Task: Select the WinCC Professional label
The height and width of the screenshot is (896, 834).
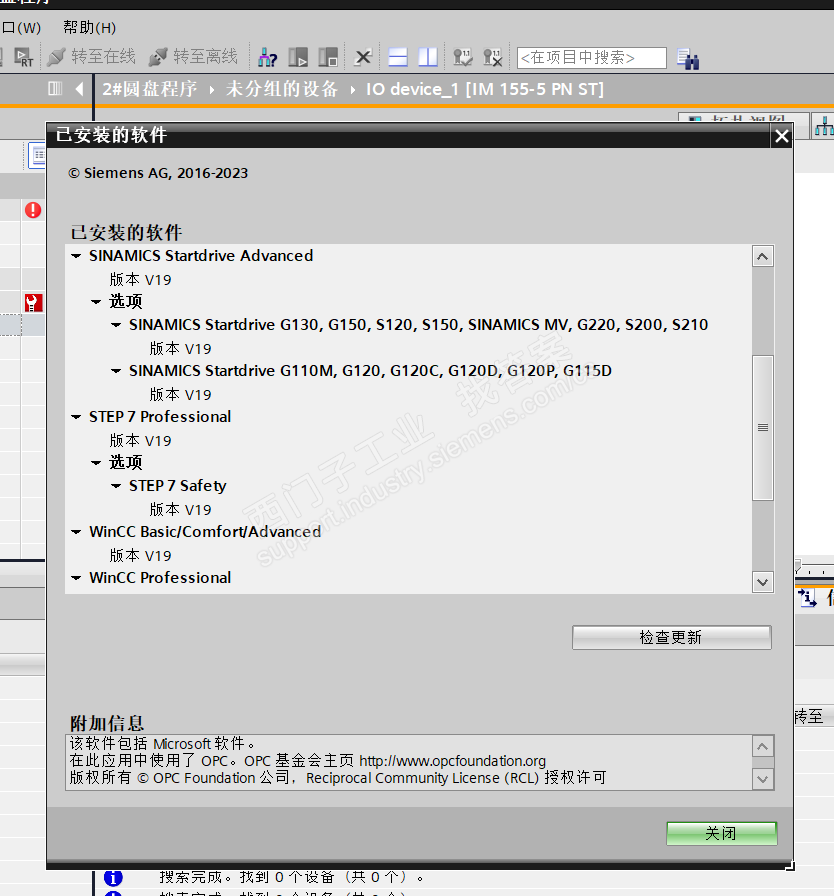Action: click(x=160, y=578)
